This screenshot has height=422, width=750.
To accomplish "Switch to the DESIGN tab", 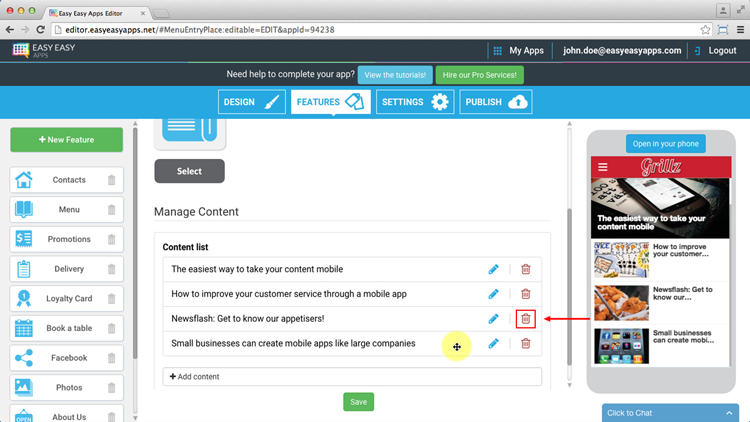I will pos(253,102).
